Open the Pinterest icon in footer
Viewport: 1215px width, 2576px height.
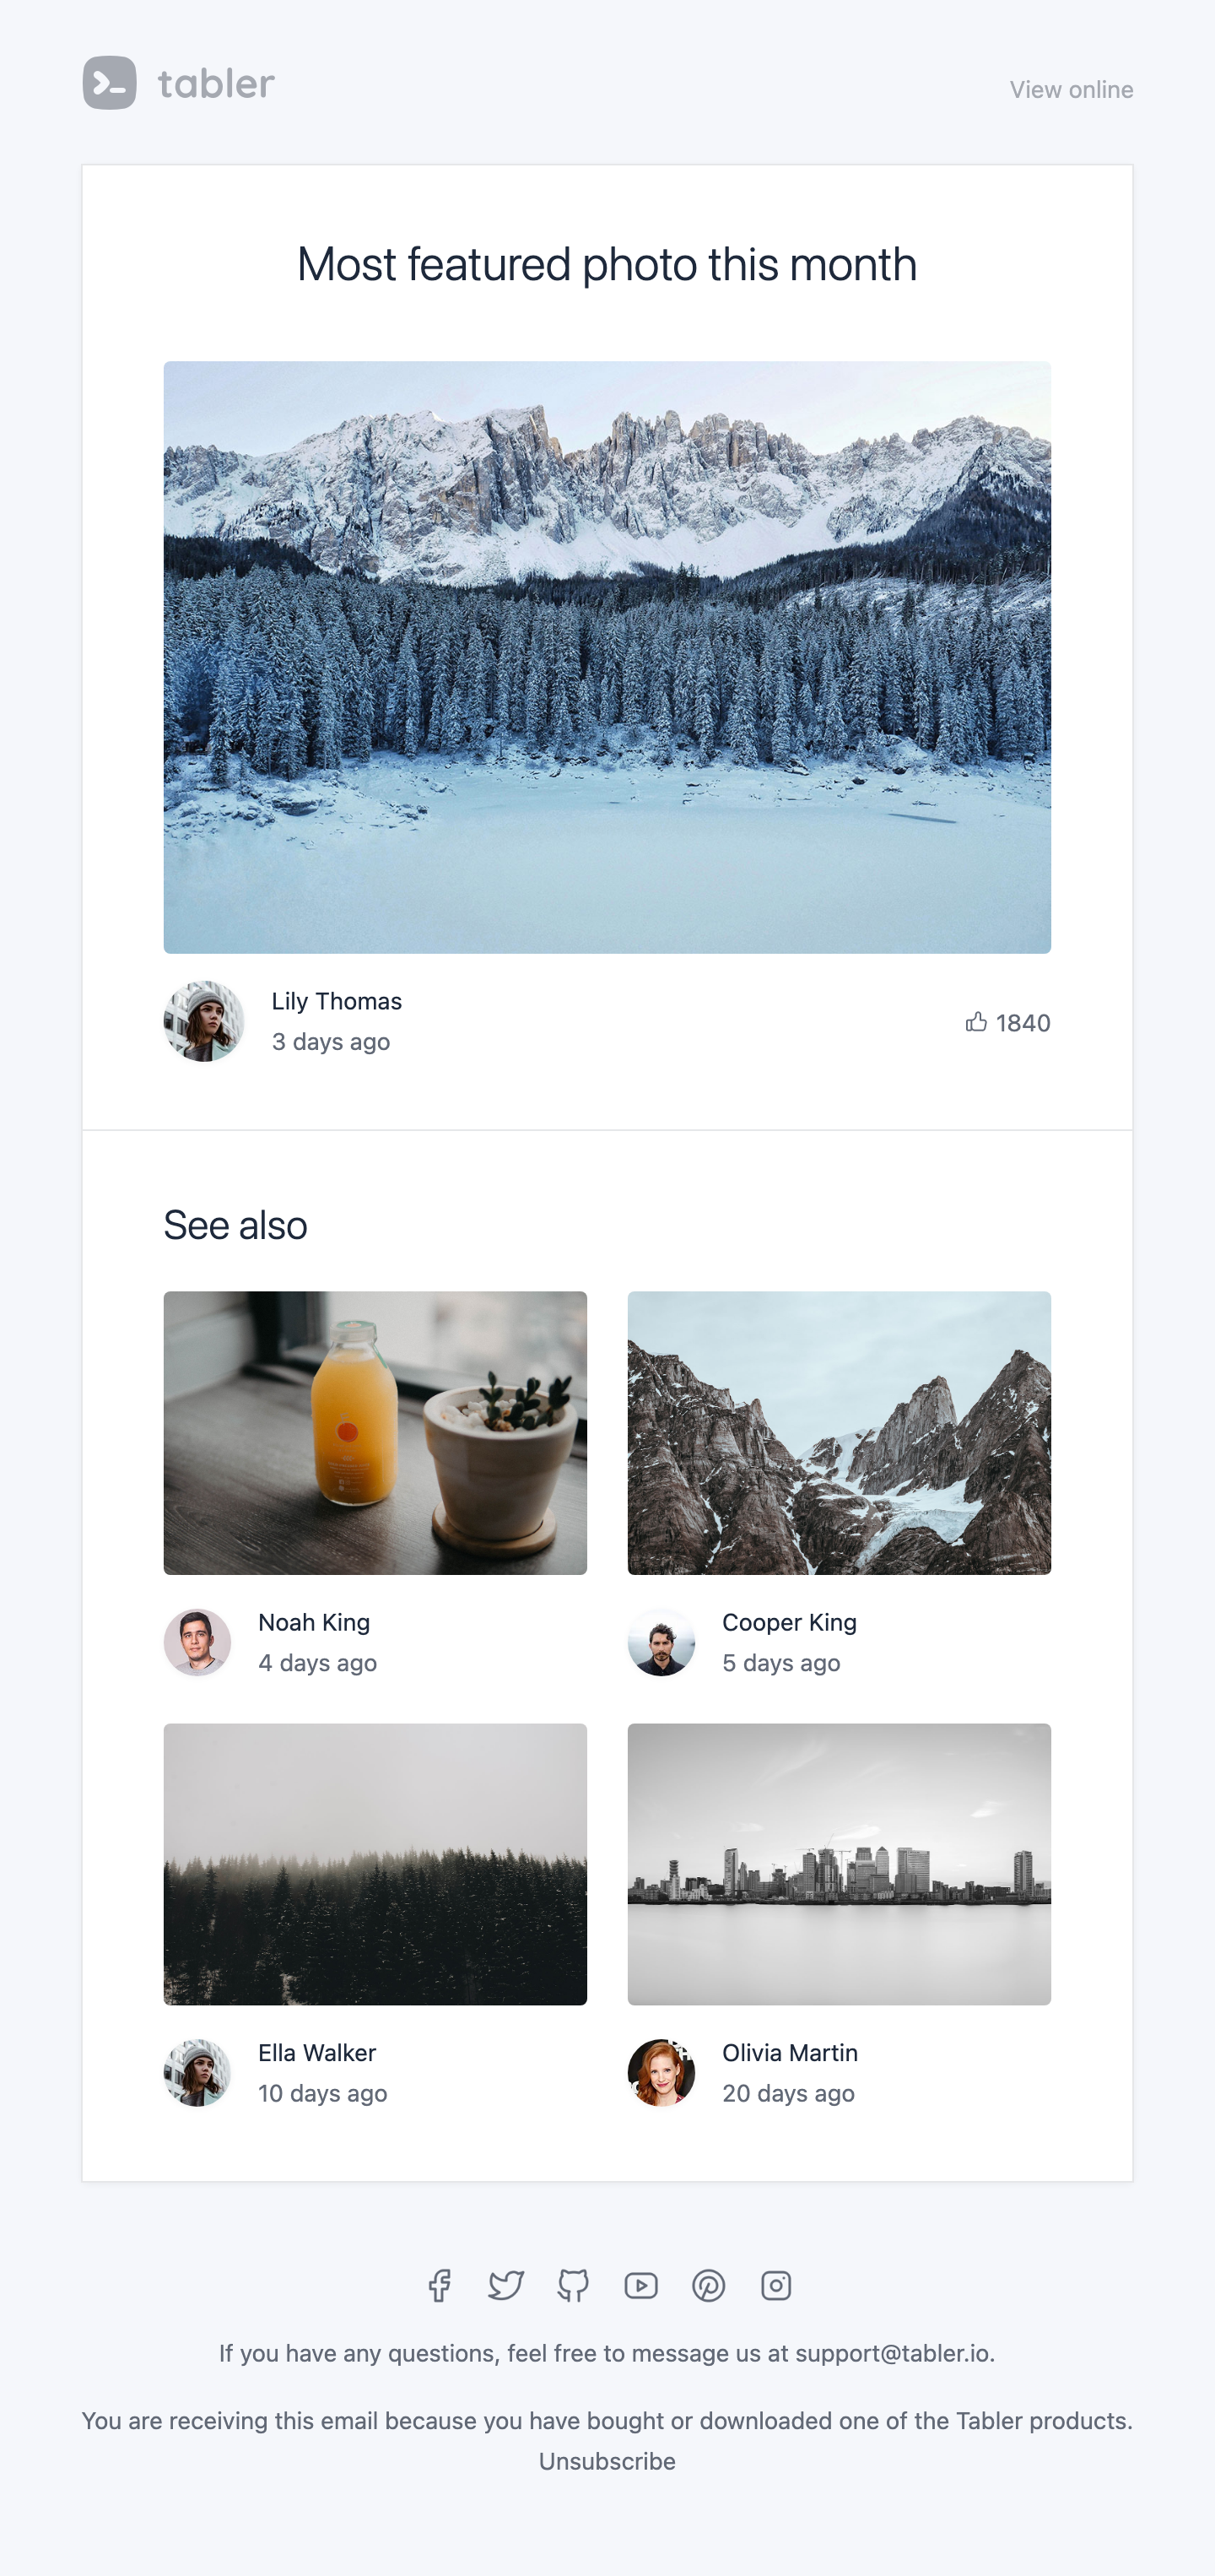709,2285
